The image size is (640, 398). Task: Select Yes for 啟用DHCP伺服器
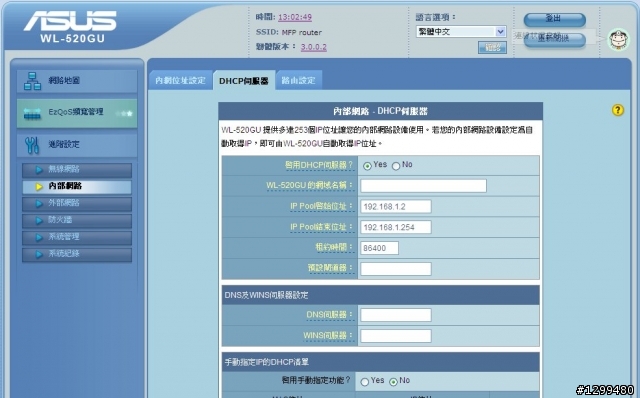click(367, 166)
